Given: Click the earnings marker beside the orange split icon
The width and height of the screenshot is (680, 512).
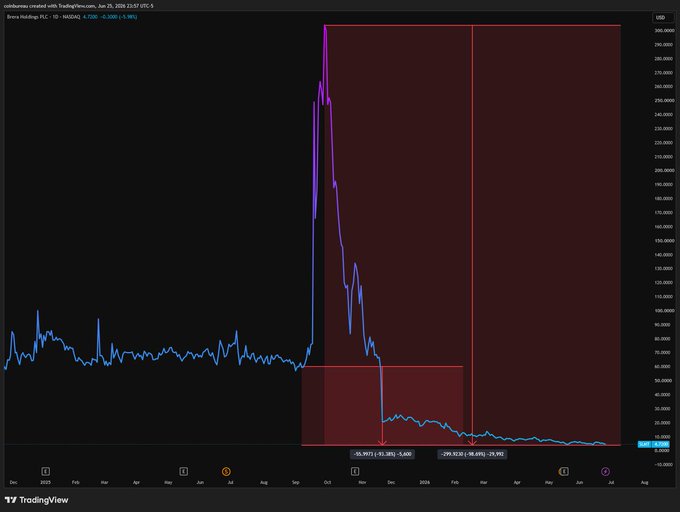Looking at the screenshot, I should (x=183, y=471).
